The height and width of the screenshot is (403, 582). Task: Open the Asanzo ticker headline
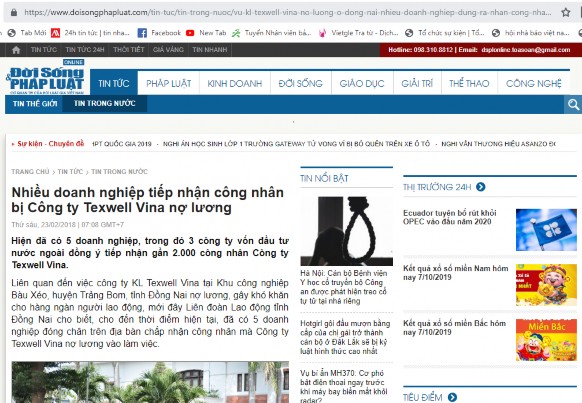click(498, 144)
